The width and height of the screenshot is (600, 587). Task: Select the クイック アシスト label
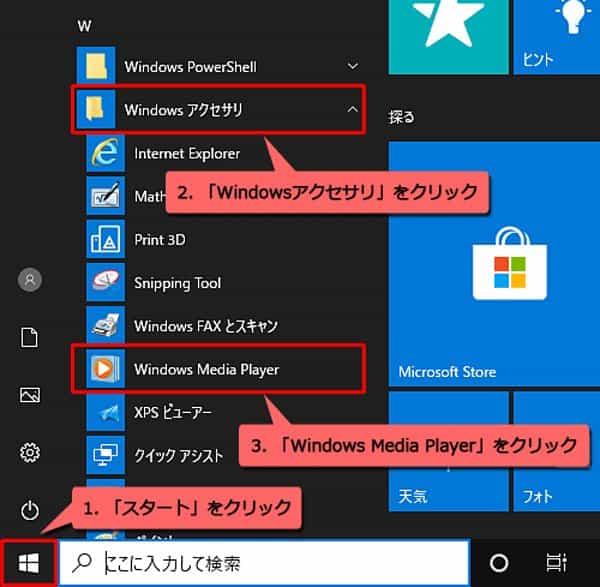pos(179,456)
